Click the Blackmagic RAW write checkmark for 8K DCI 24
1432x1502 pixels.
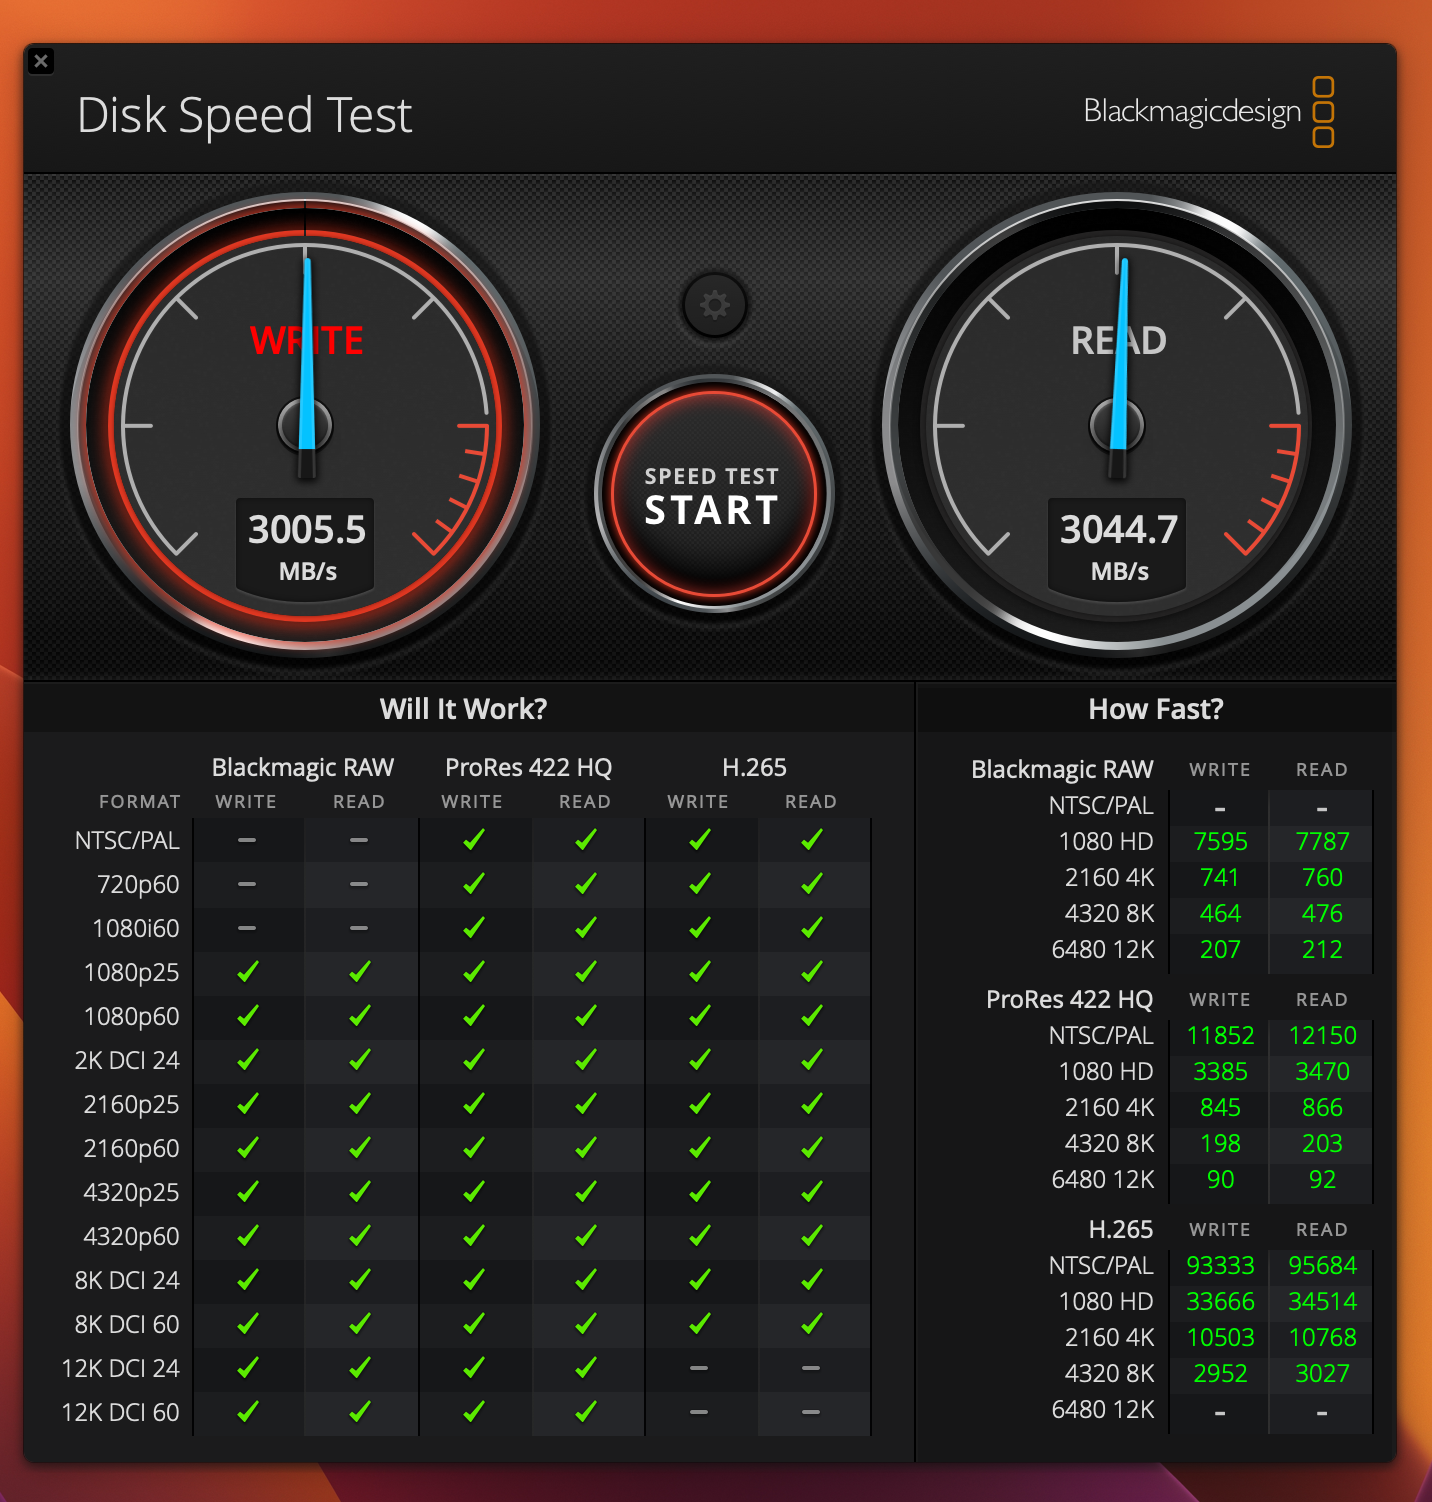pyautogui.click(x=248, y=1280)
